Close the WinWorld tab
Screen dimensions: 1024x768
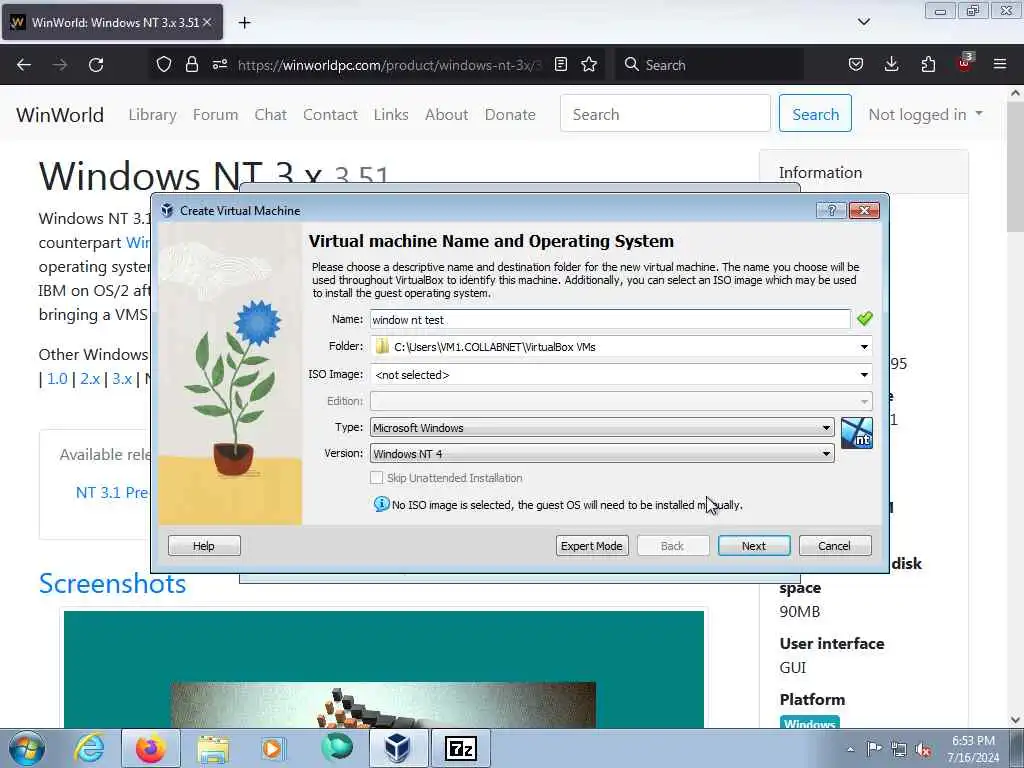pyautogui.click(x=207, y=22)
